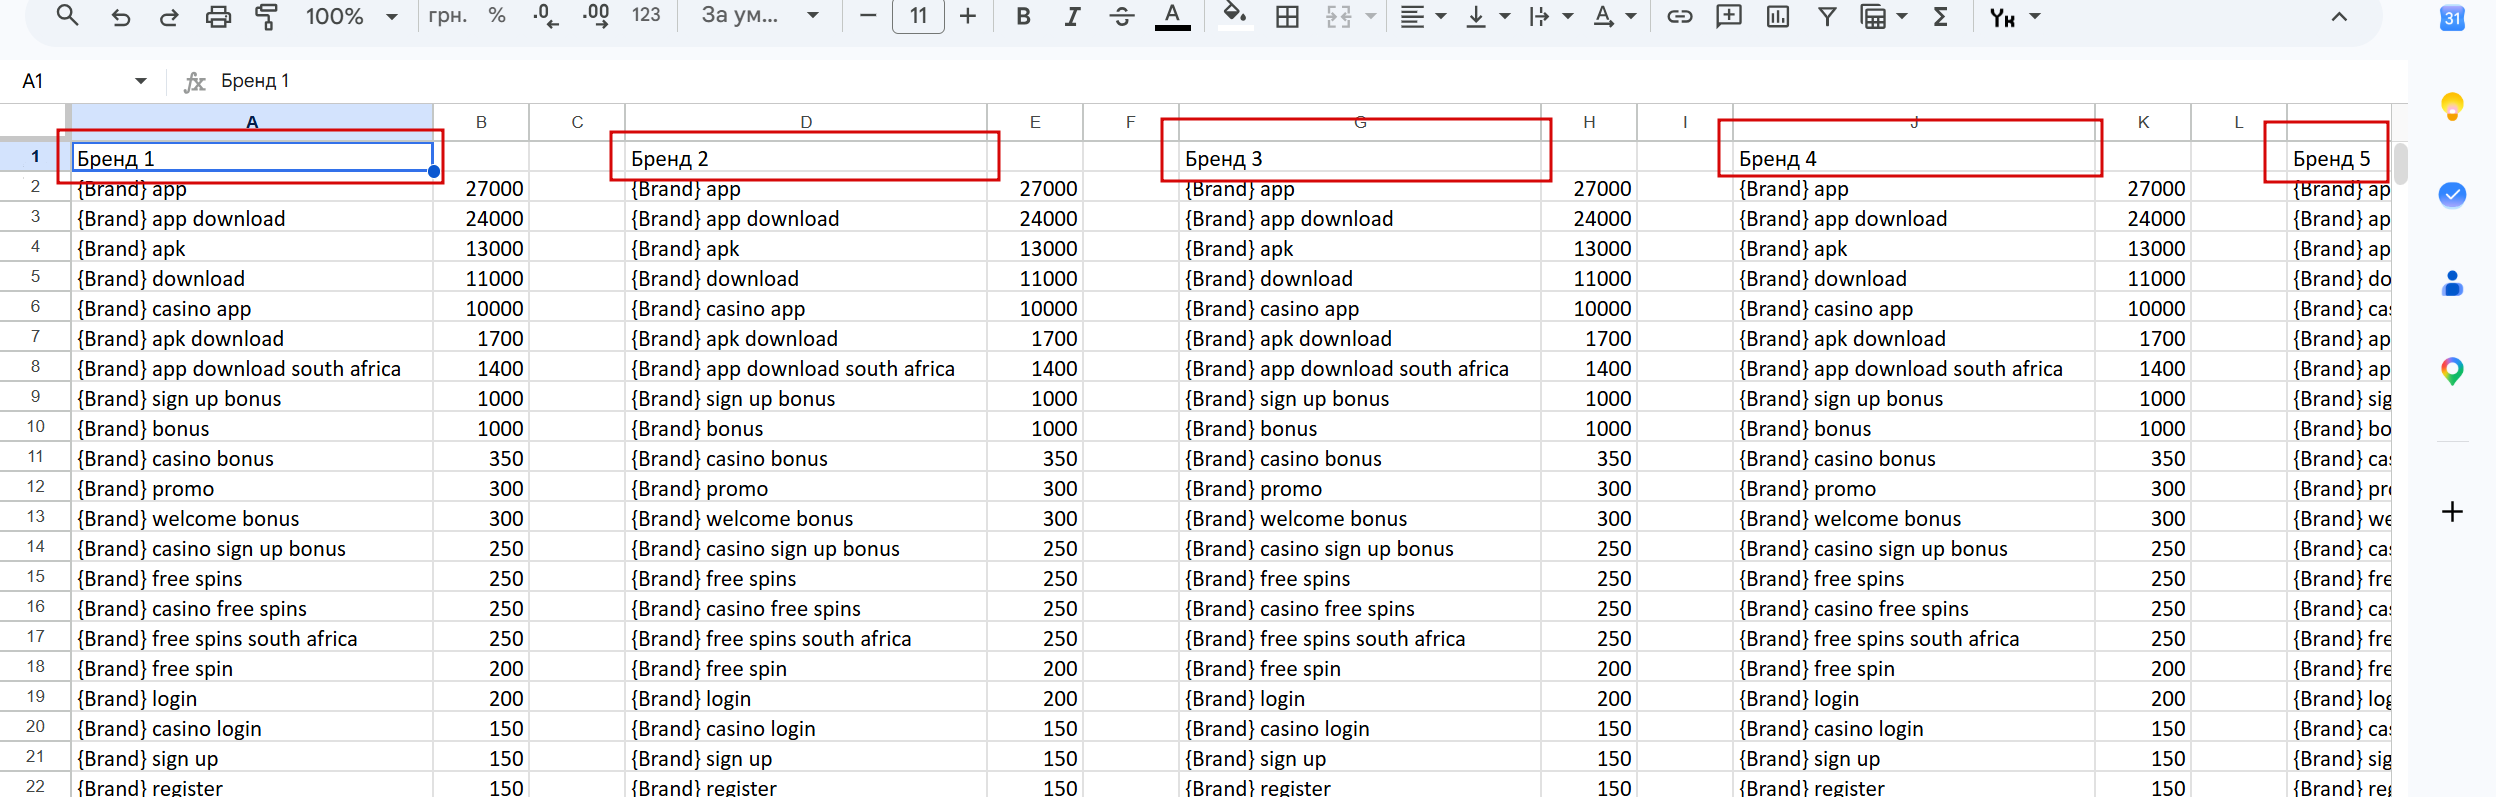Click the filter views table icon
This screenshot has height=797, width=2496.
1873,16
